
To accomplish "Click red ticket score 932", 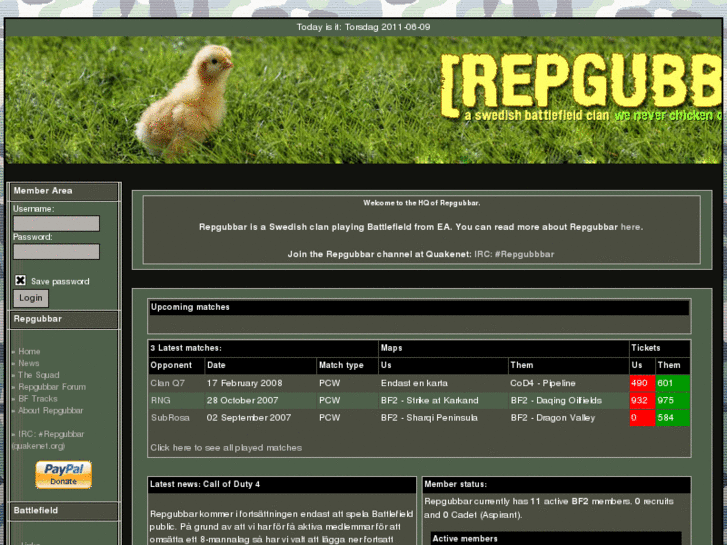I will [x=642, y=400].
